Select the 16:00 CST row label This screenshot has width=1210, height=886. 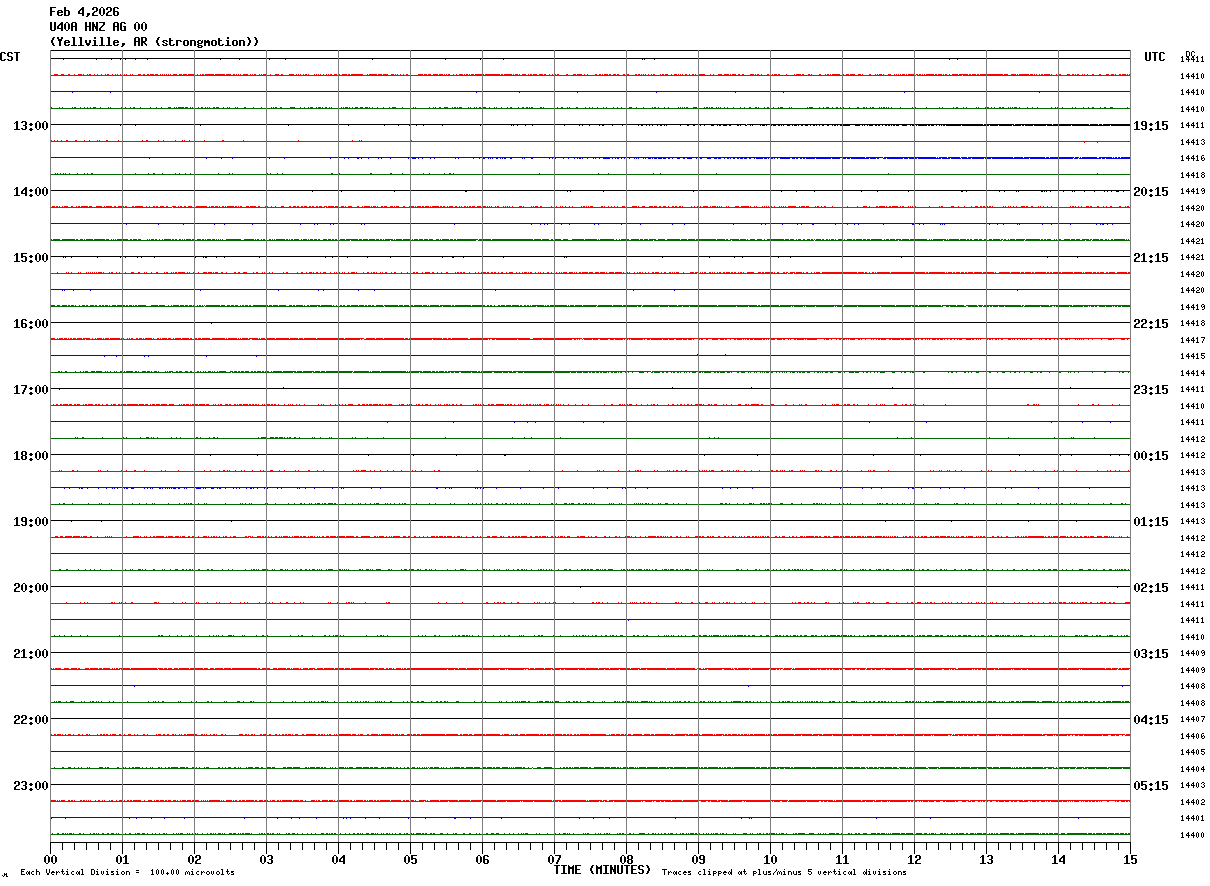point(30,324)
